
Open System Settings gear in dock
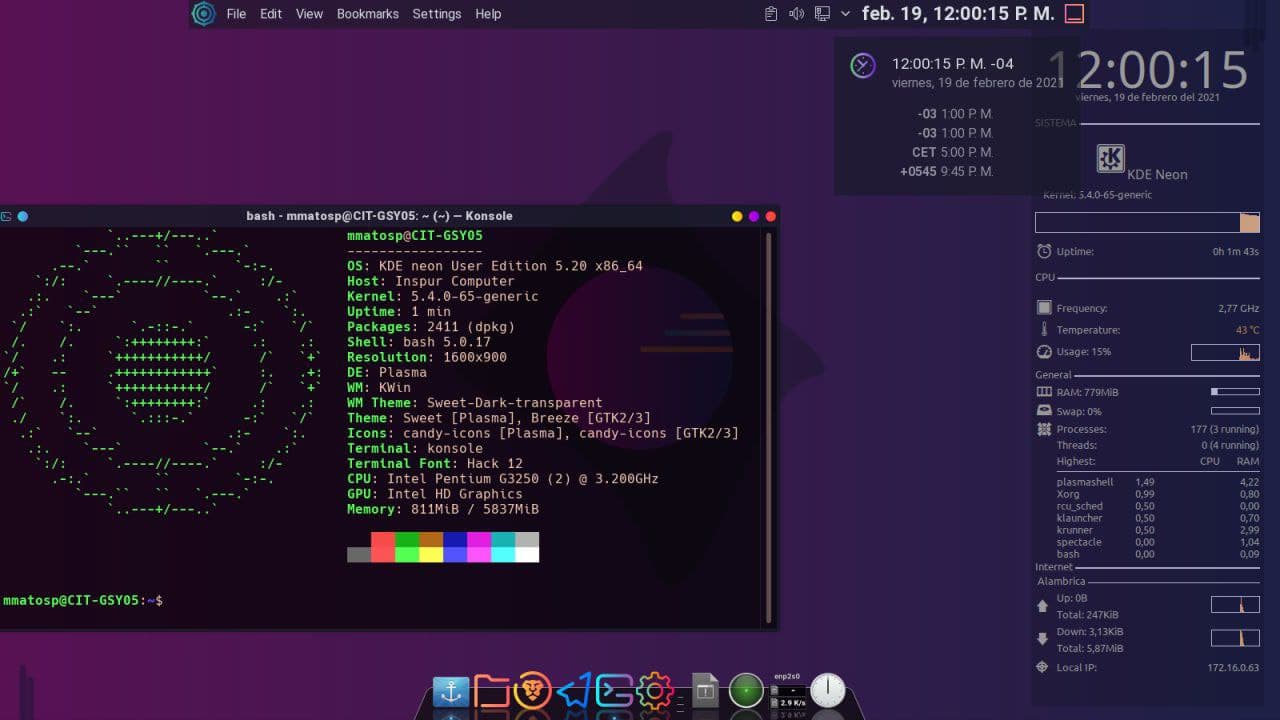654,691
